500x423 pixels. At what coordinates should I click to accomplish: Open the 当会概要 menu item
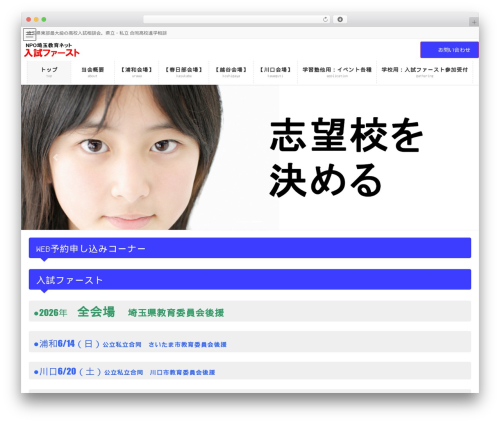[93, 72]
